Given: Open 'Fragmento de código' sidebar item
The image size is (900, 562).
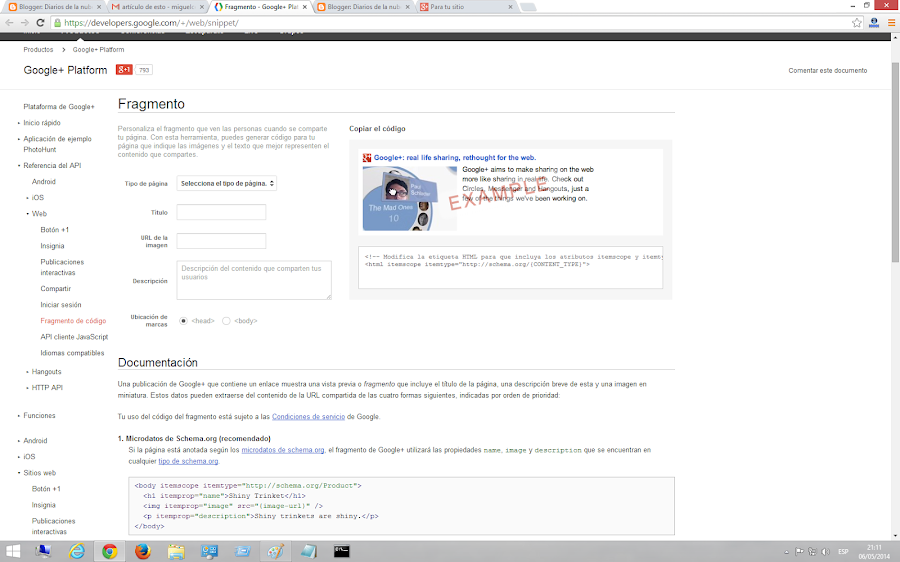Looking at the screenshot, I should tap(73, 321).
